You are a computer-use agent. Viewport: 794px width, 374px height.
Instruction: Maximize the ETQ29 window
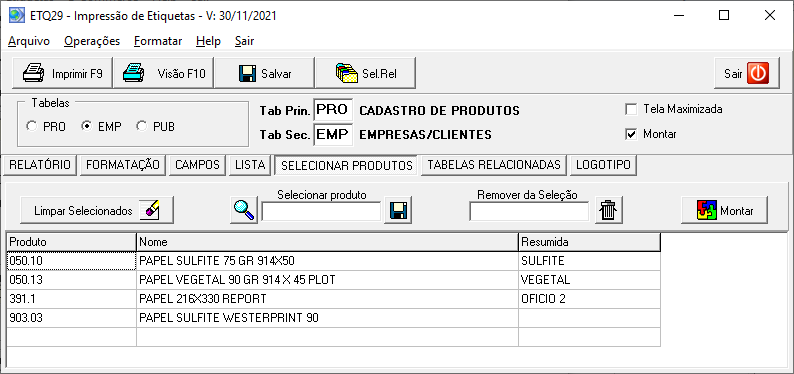(724, 15)
